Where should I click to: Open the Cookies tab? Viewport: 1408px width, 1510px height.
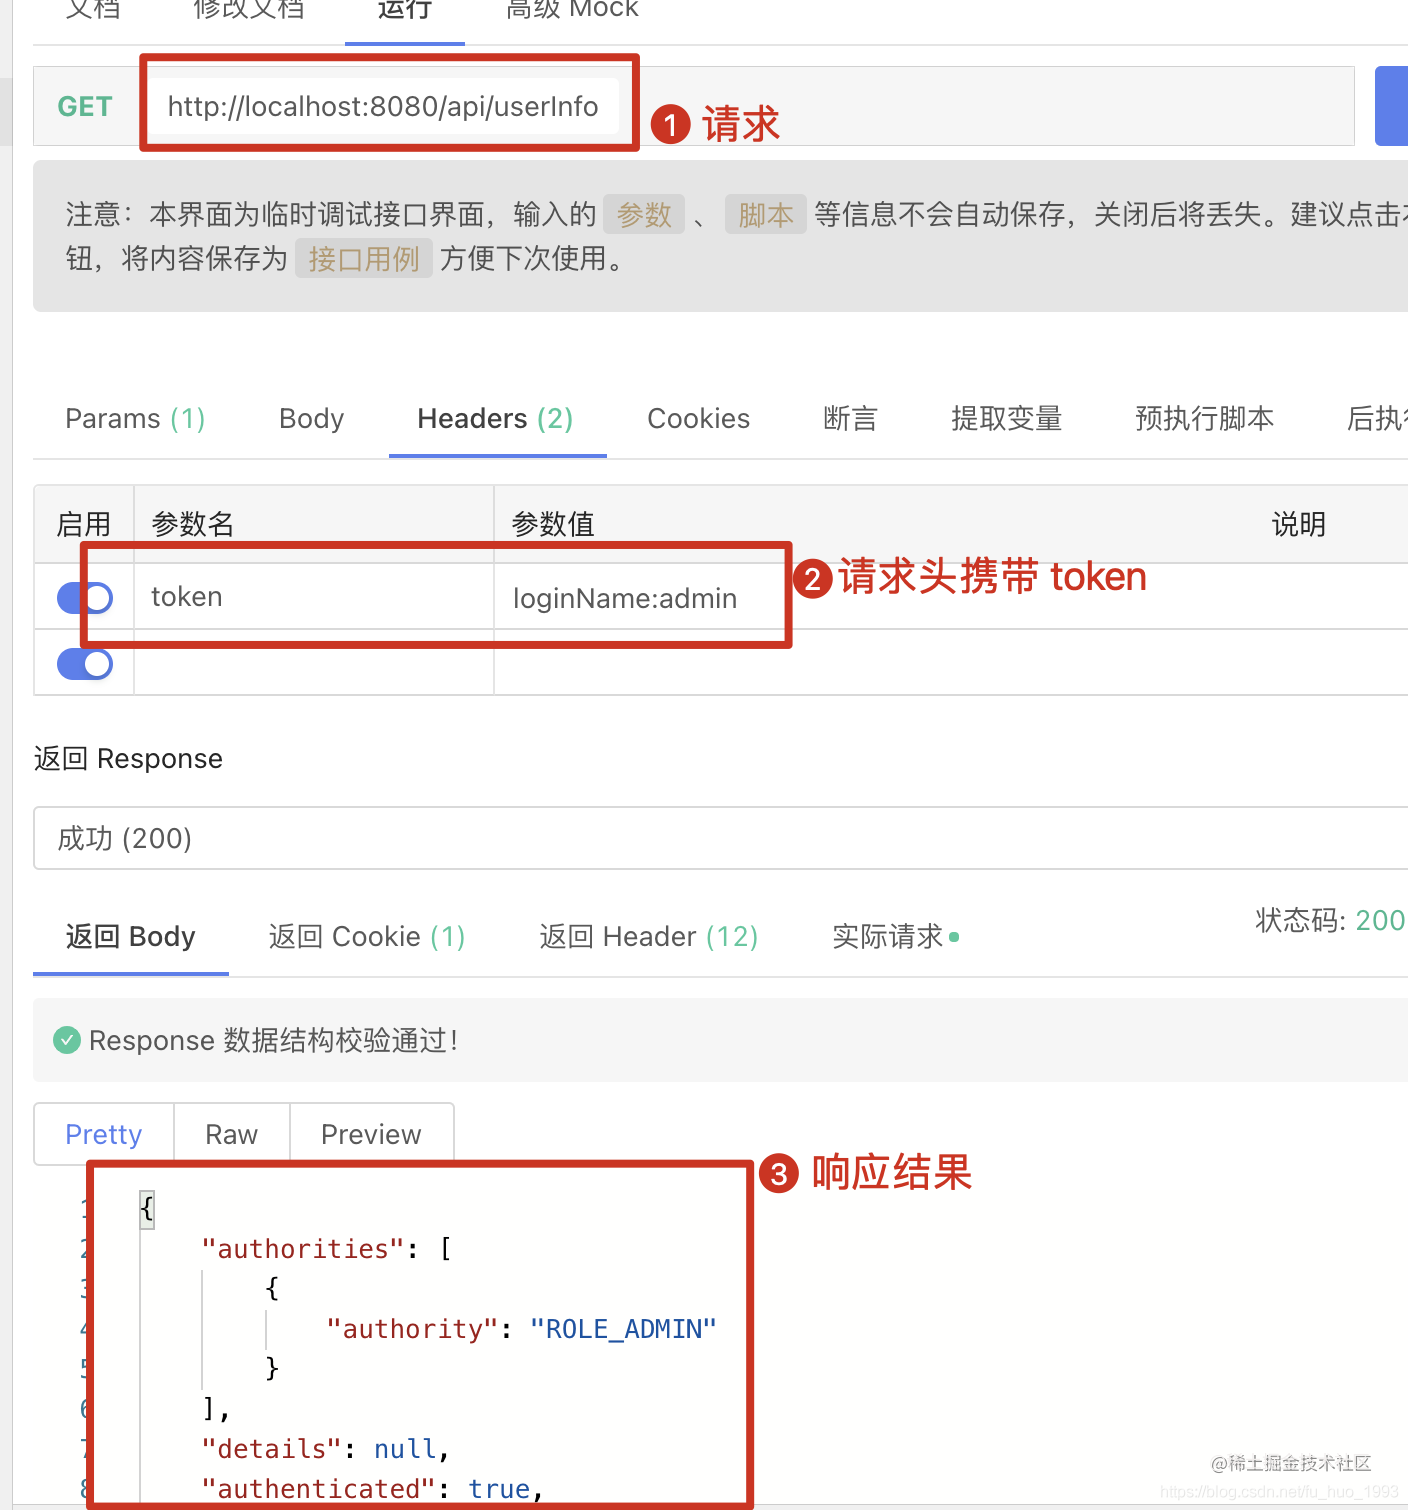(699, 418)
